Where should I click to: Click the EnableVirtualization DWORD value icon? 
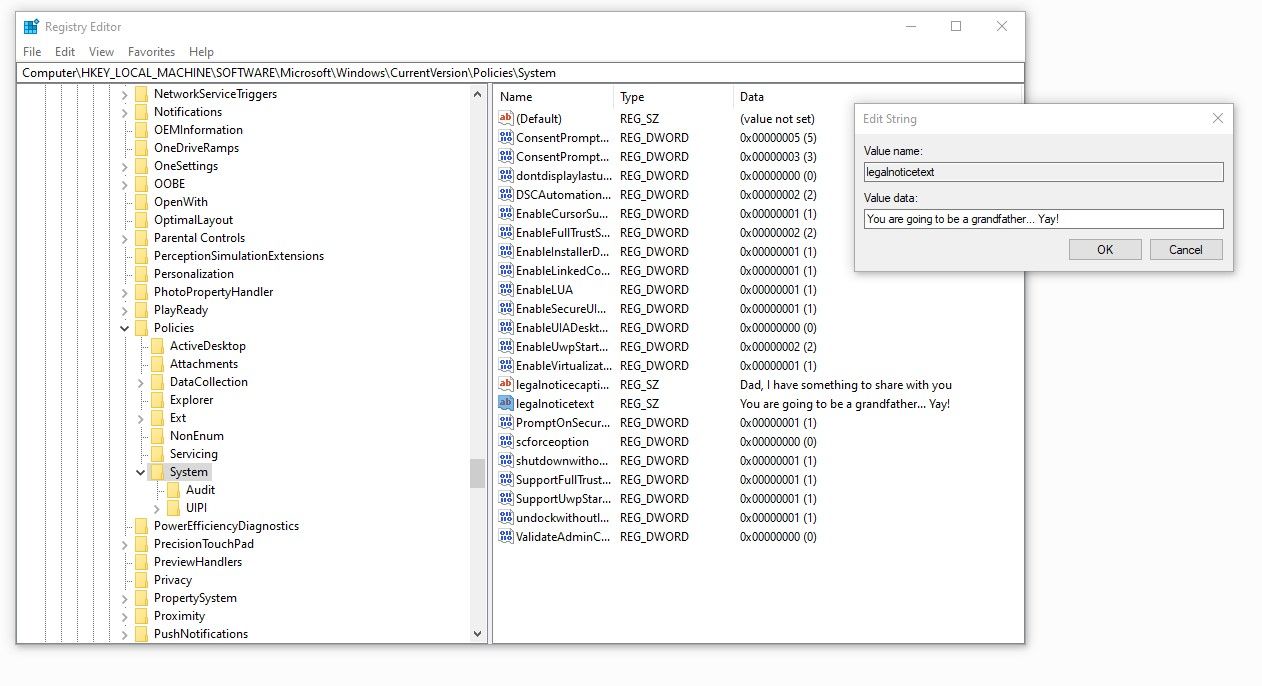coord(505,366)
